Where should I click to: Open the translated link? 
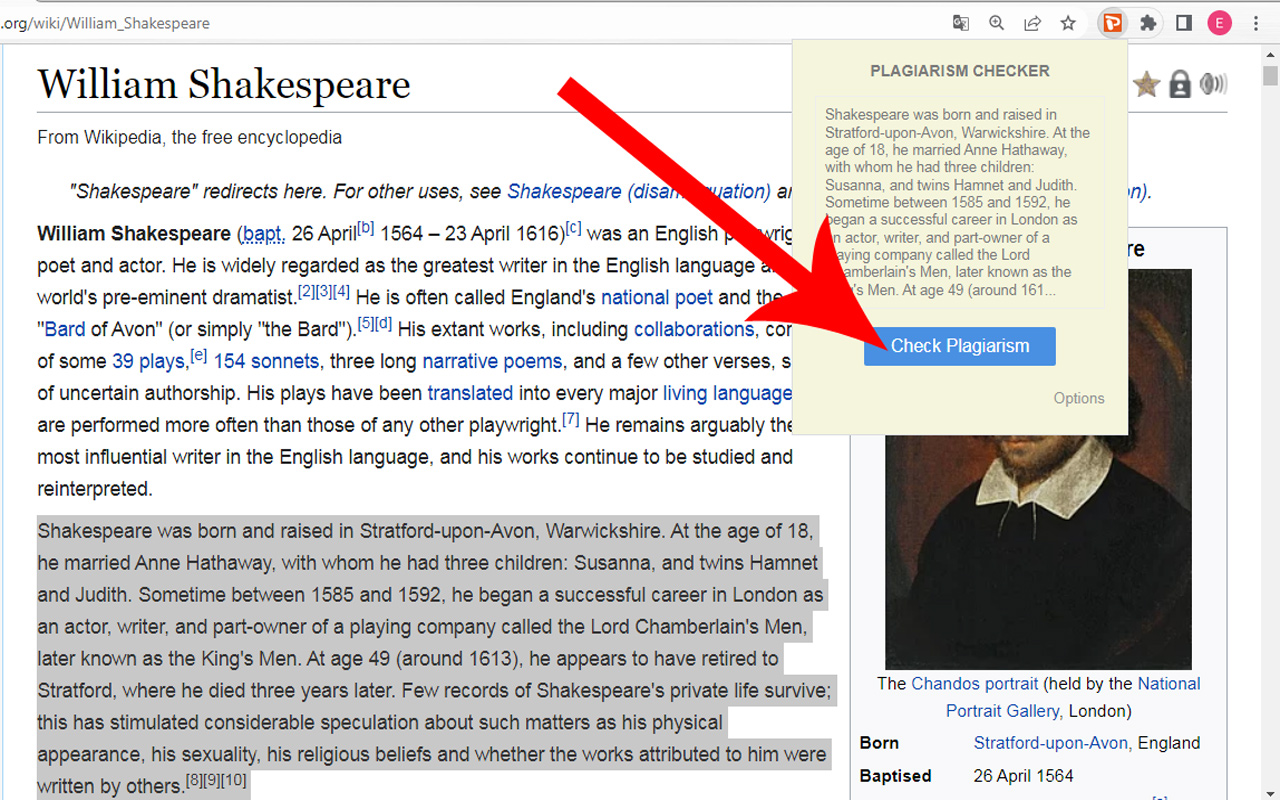[470, 393]
